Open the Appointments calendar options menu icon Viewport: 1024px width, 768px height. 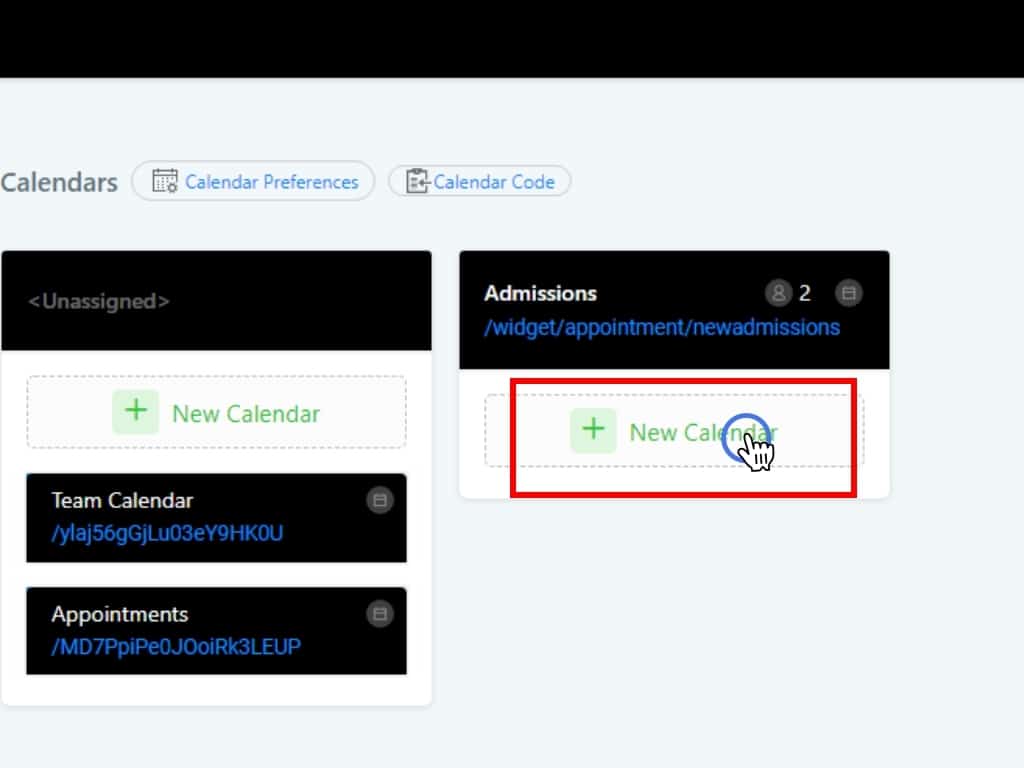[x=379, y=614]
